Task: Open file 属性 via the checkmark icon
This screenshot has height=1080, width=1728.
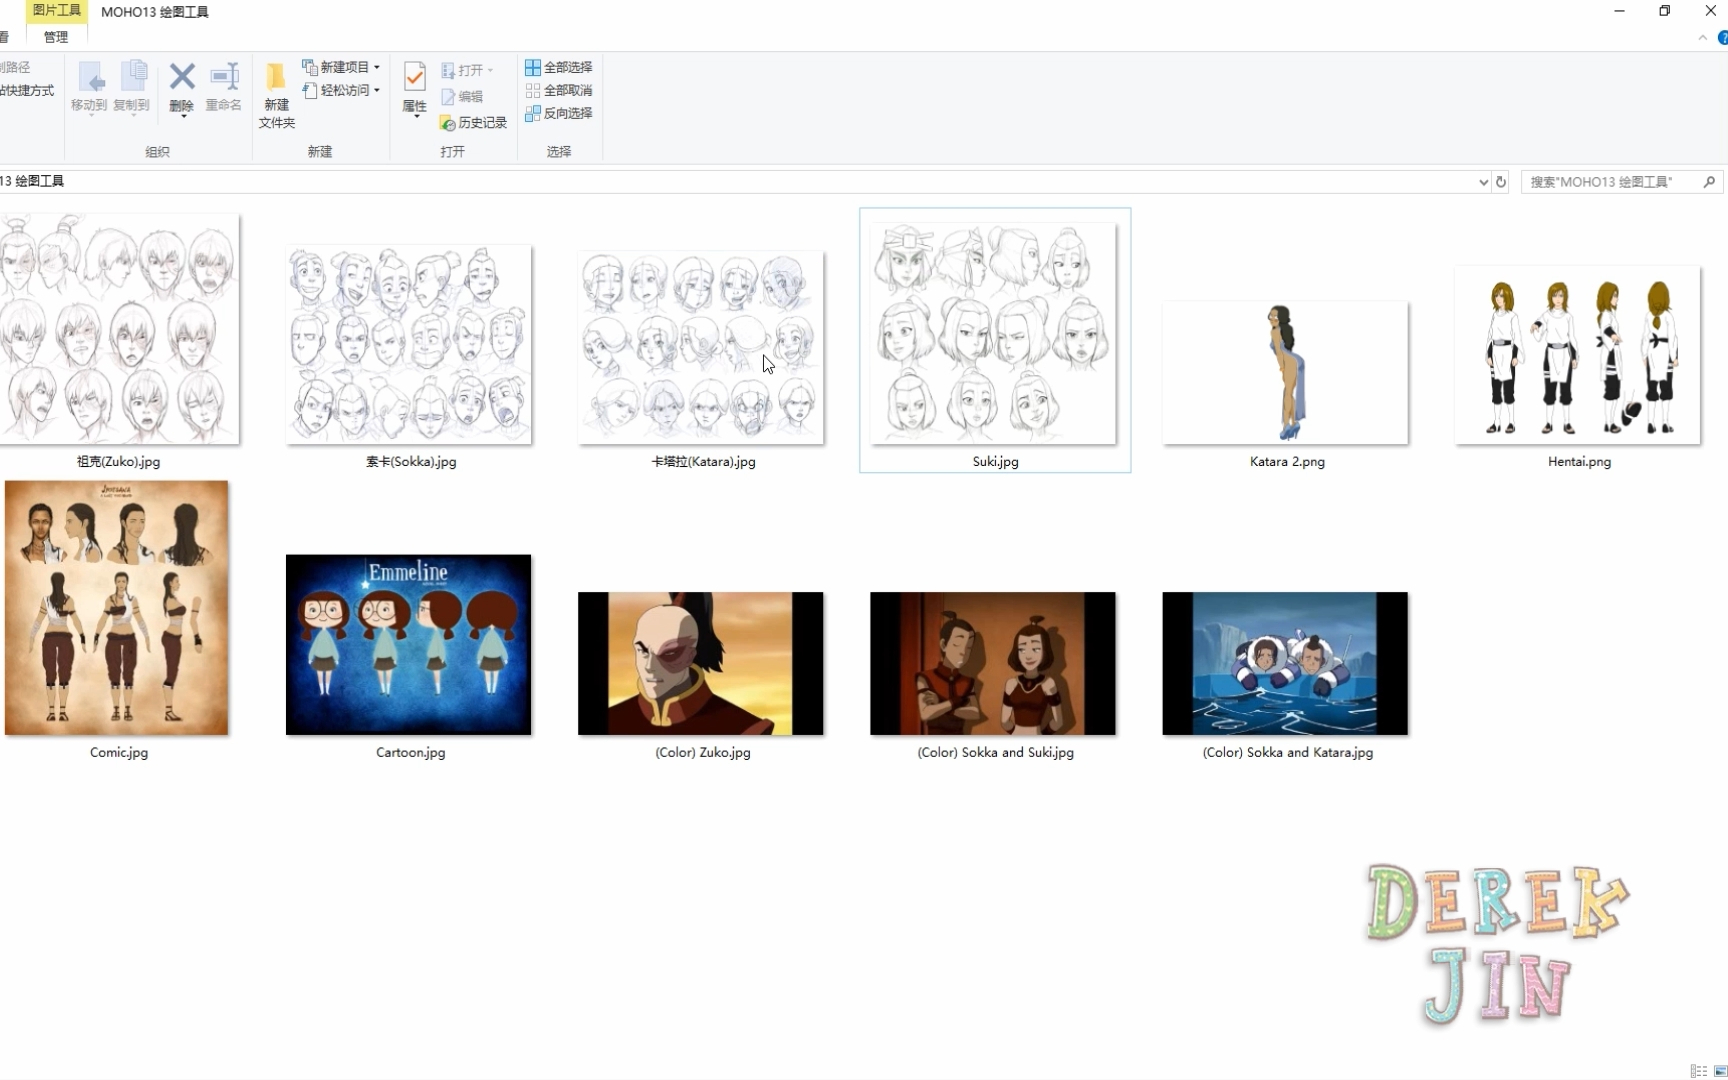Action: 414,77
